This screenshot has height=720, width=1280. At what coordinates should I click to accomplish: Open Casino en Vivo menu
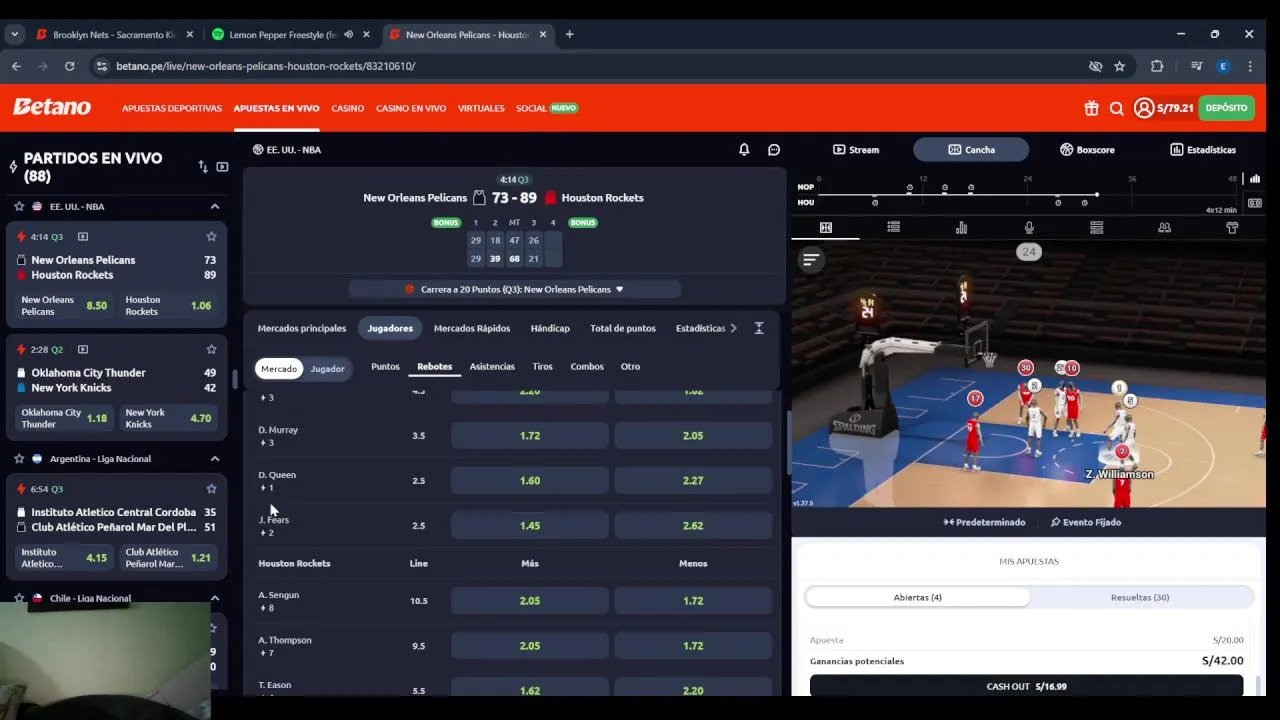(411, 108)
